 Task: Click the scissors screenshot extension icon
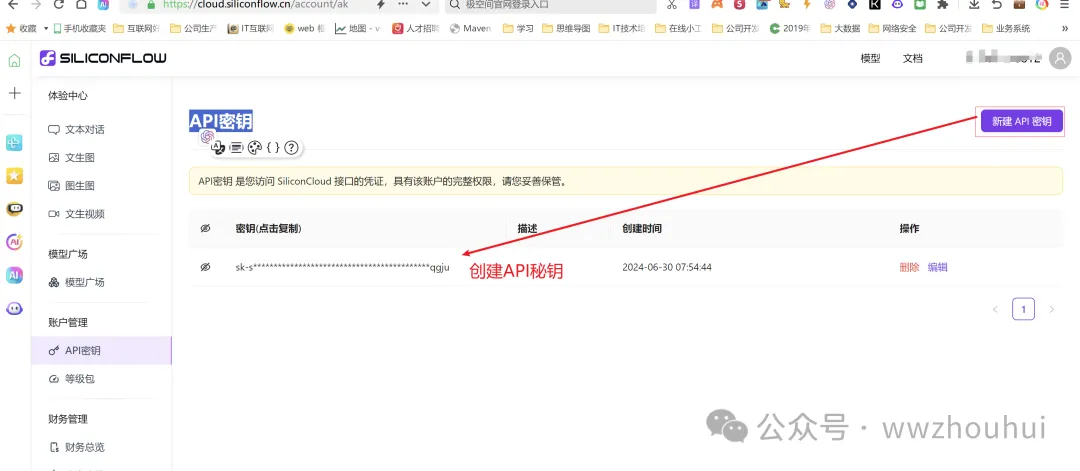click(672, 5)
